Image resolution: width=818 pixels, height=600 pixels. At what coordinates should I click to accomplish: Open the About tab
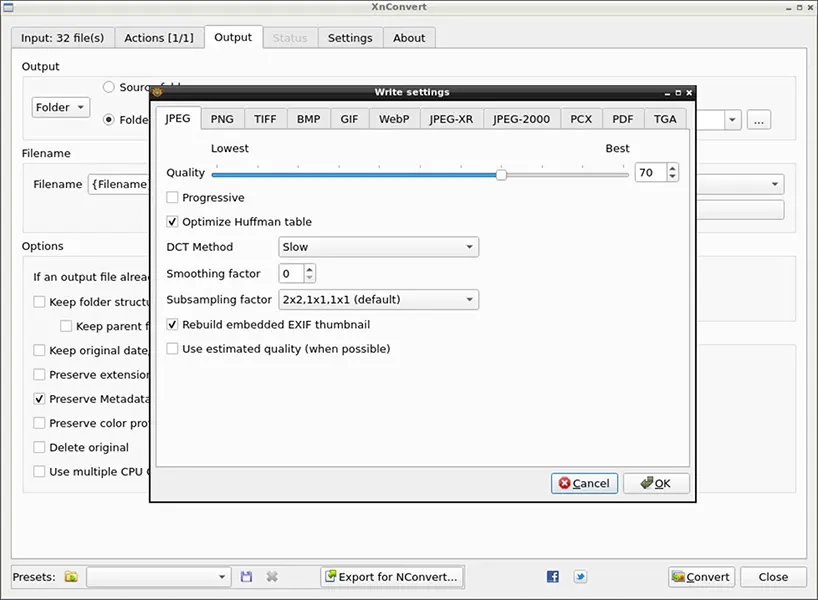point(410,38)
